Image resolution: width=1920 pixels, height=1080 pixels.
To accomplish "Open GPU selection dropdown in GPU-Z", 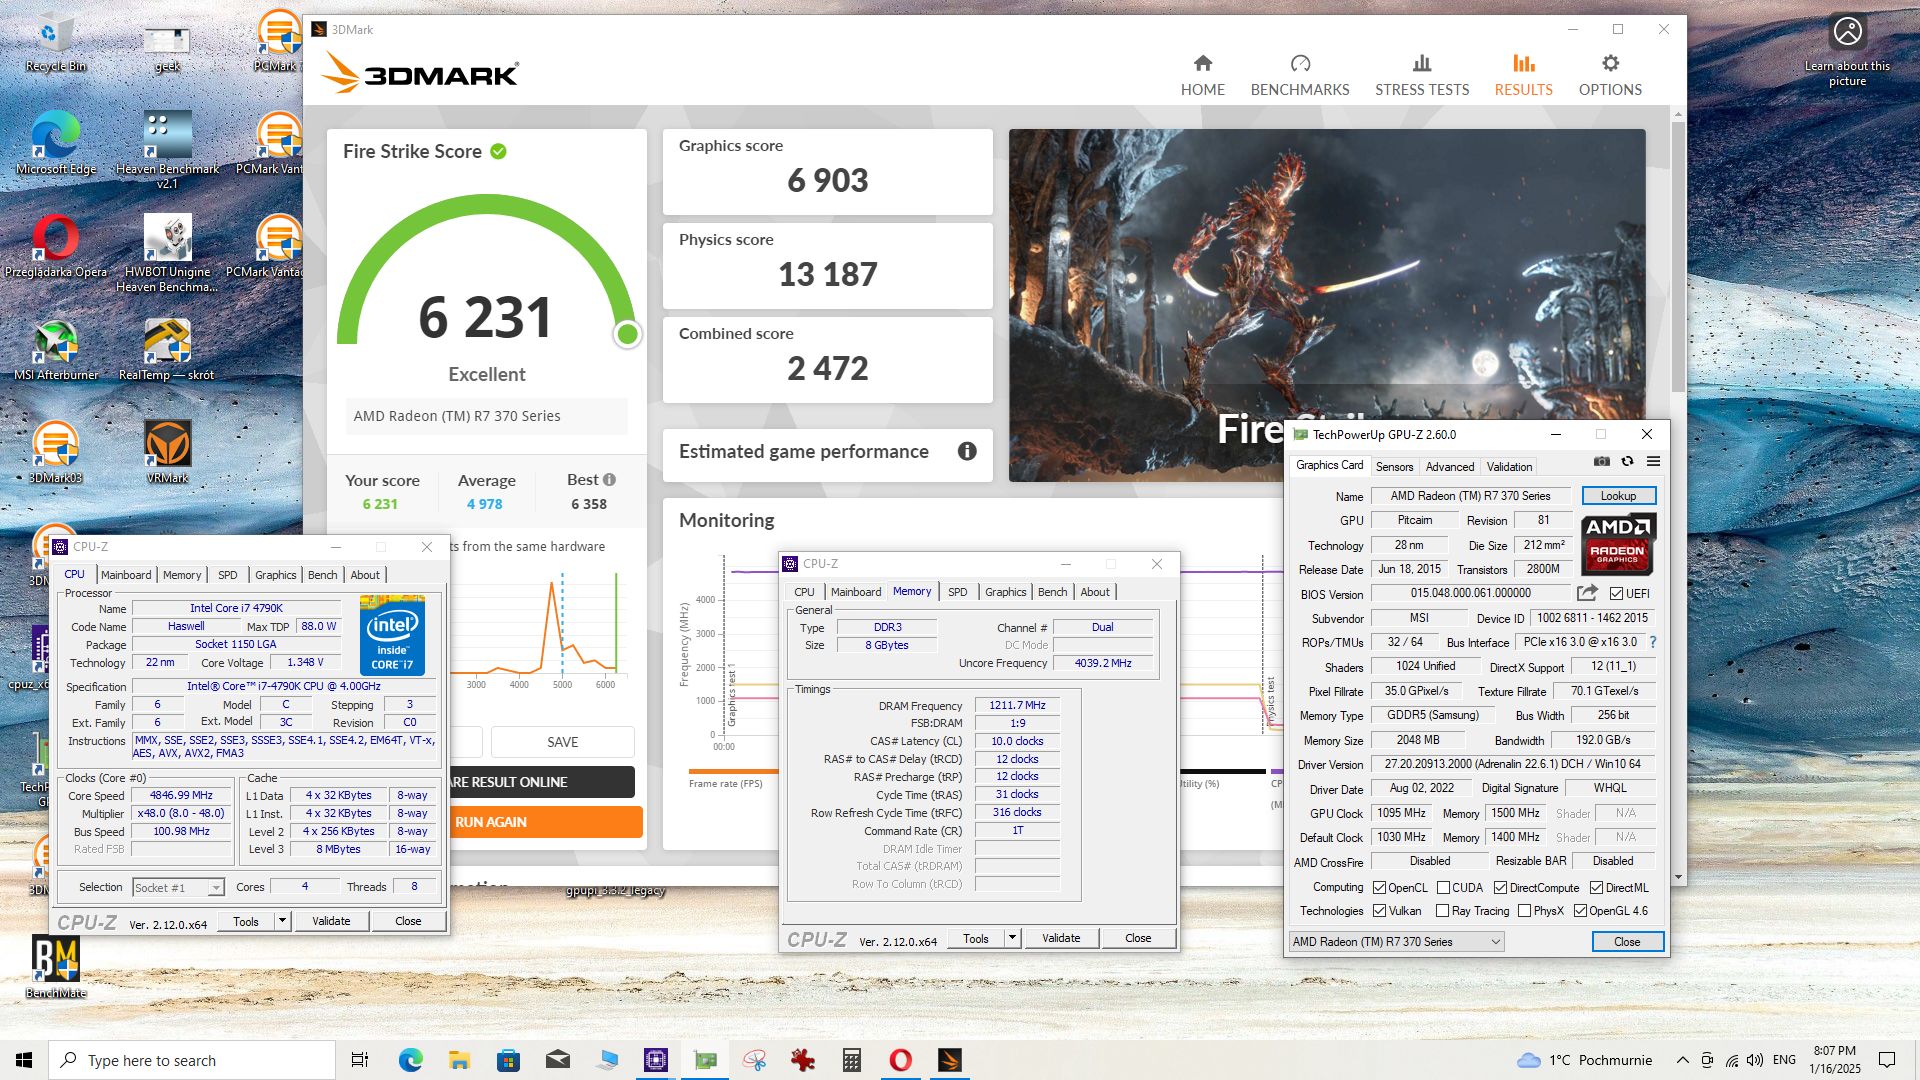I will pos(1396,941).
